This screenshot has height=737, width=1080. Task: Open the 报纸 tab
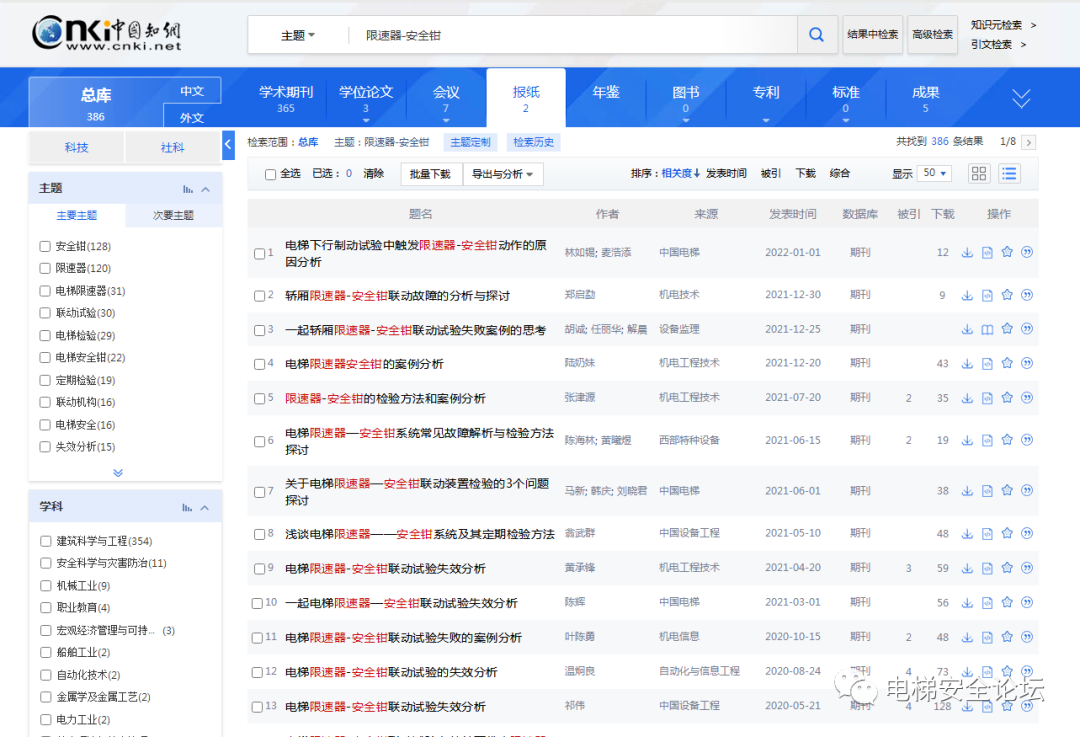pos(526,98)
